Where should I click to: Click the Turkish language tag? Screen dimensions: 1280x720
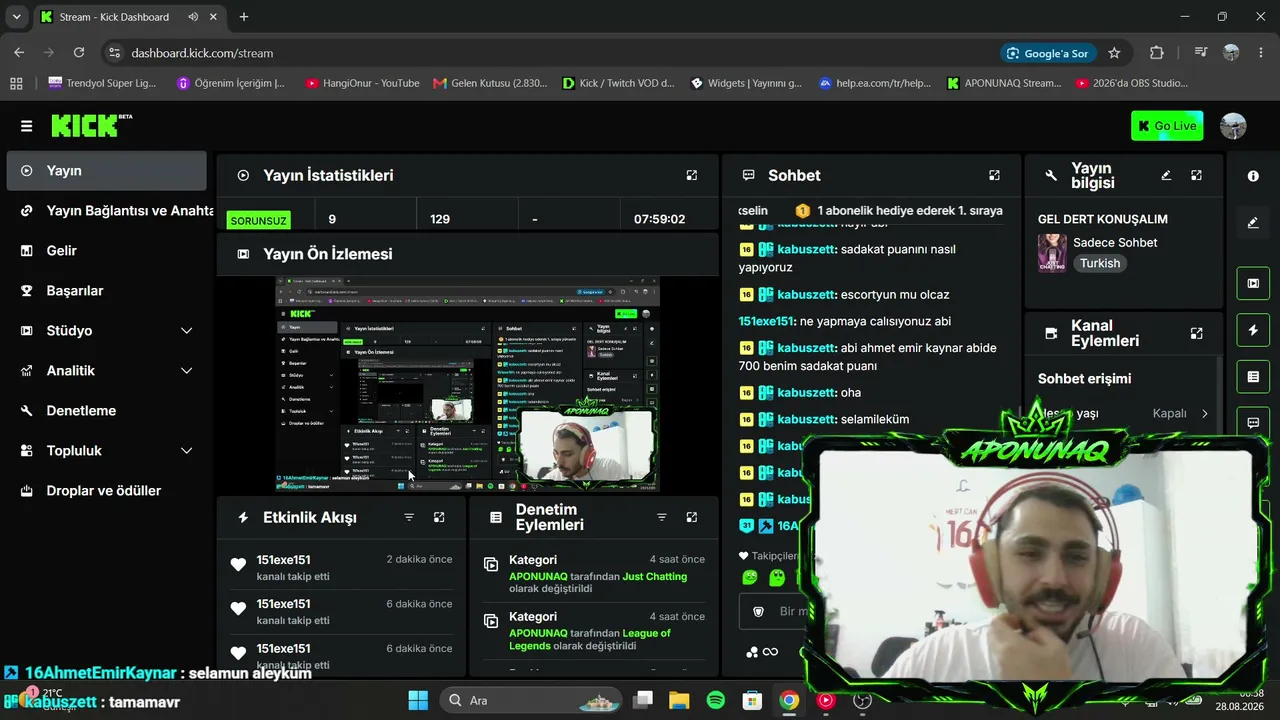click(x=1100, y=263)
